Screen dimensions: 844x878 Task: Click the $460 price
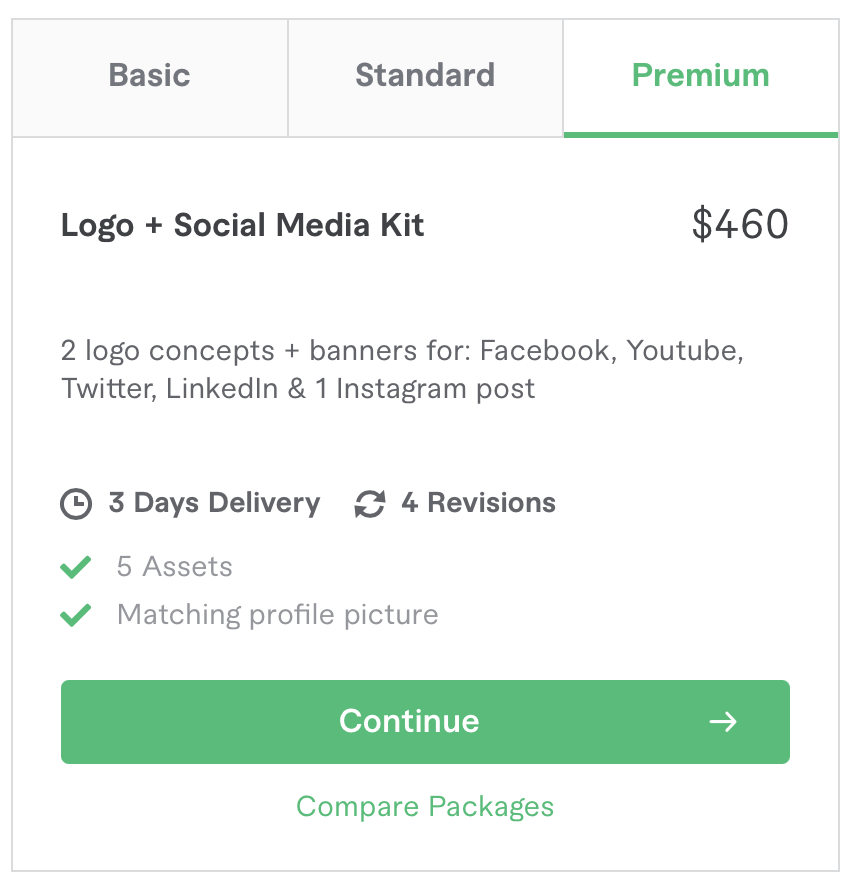point(740,225)
